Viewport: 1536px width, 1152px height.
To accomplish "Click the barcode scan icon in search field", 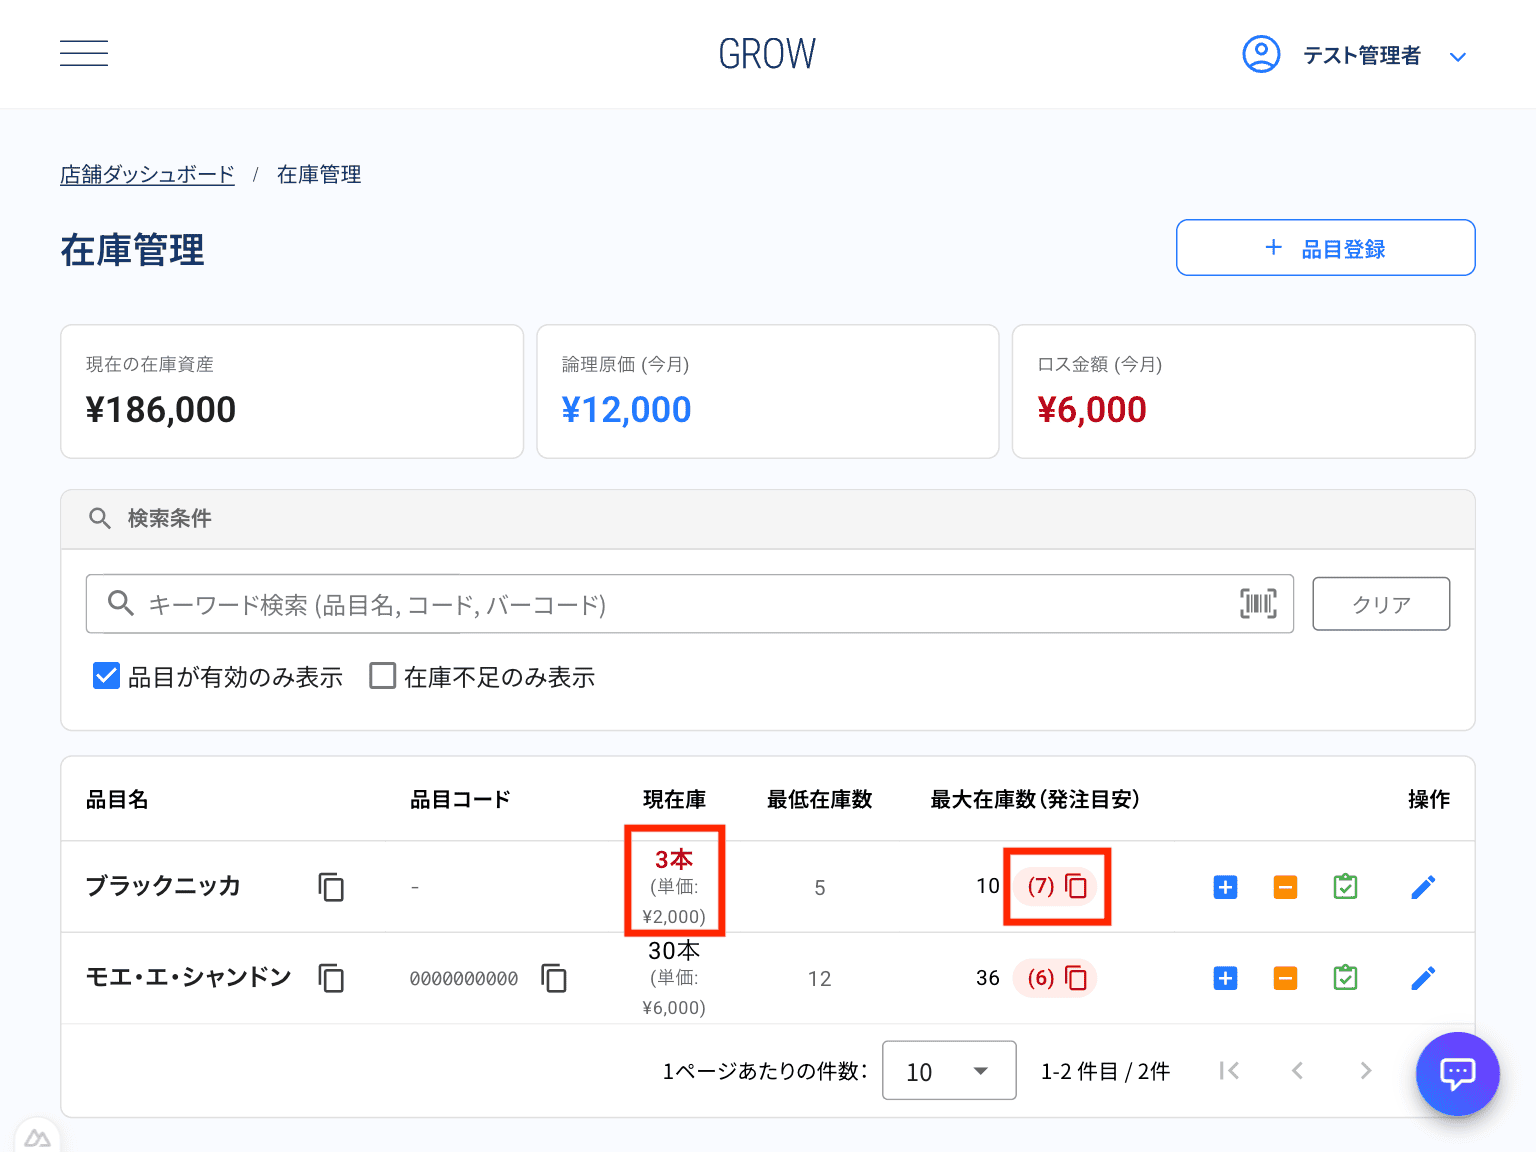I will 1257,603.
